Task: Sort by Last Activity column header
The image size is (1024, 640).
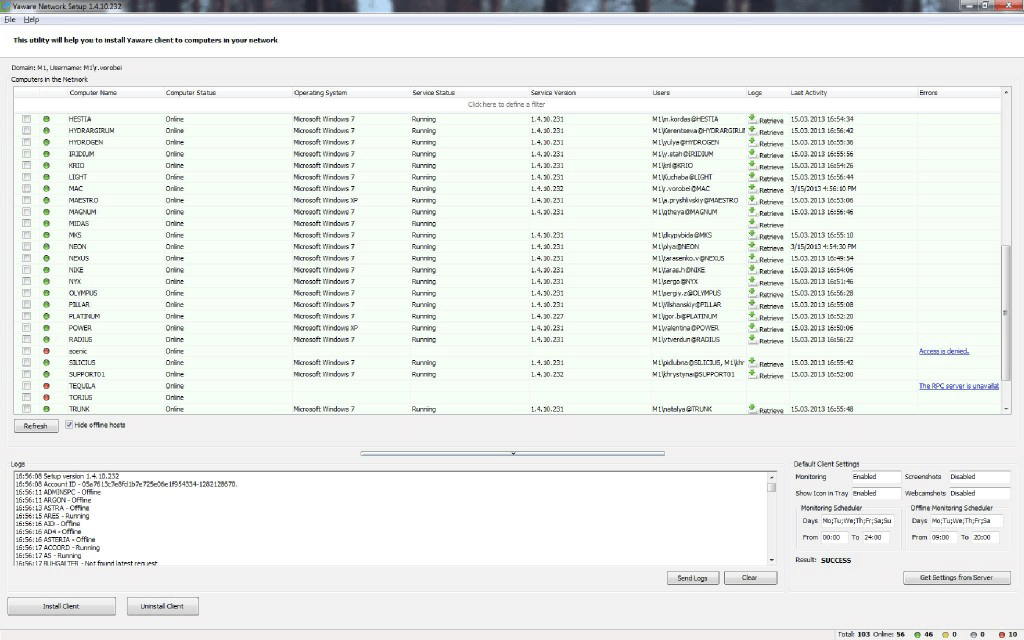Action: click(x=809, y=93)
